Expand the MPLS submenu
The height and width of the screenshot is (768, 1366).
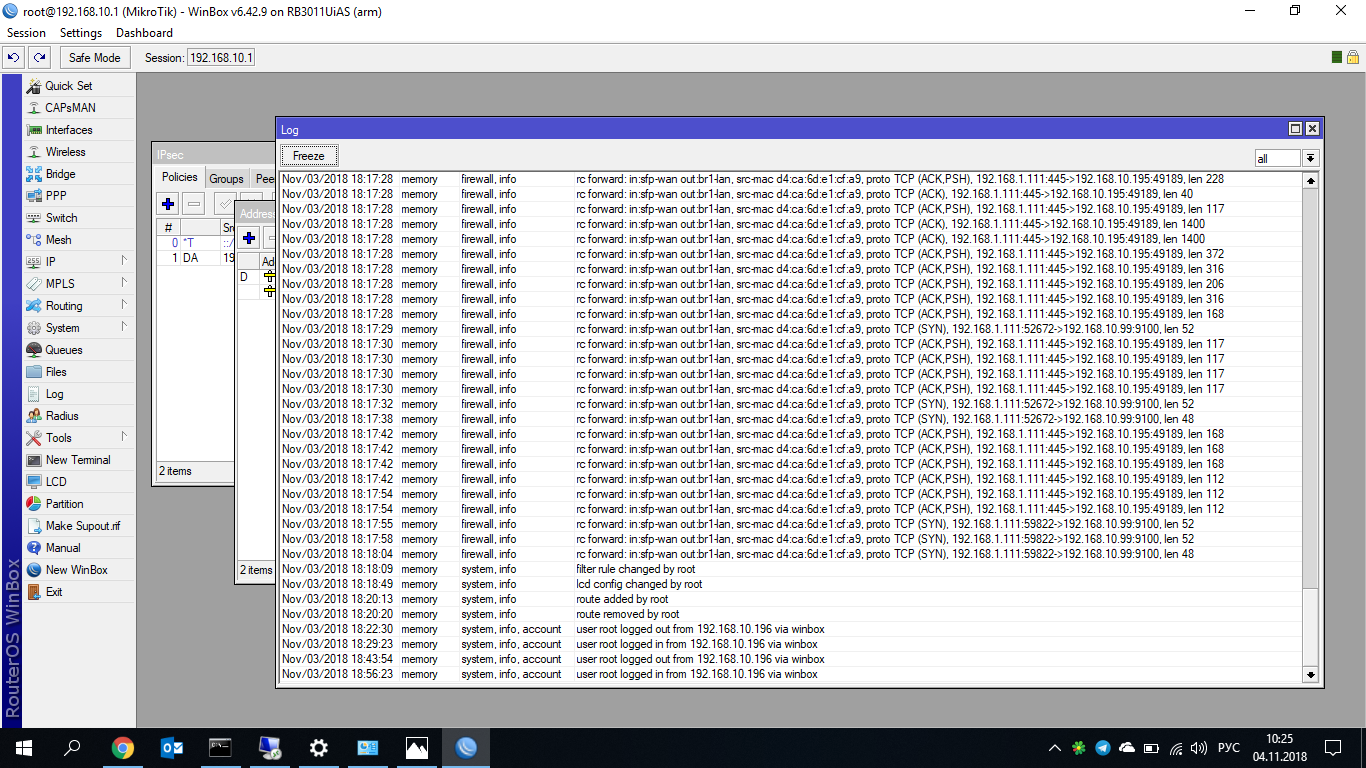pyautogui.click(x=79, y=284)
